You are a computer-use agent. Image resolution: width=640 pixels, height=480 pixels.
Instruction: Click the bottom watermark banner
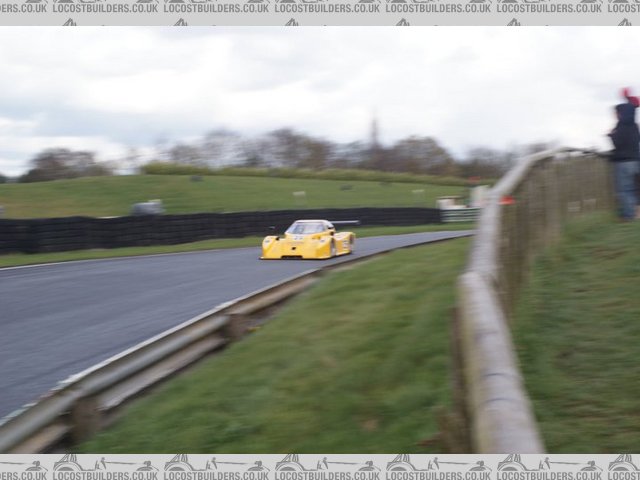[x=320, y=466]
